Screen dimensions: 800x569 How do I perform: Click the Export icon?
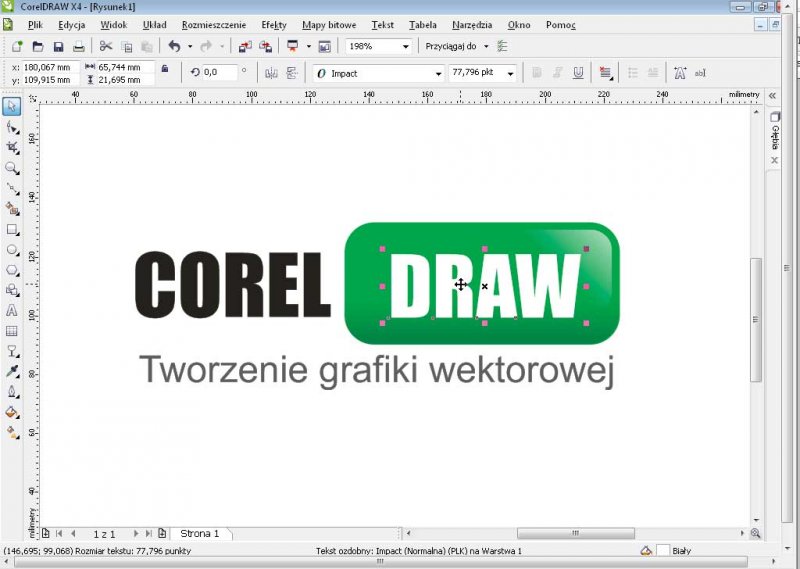click(265, 46)
